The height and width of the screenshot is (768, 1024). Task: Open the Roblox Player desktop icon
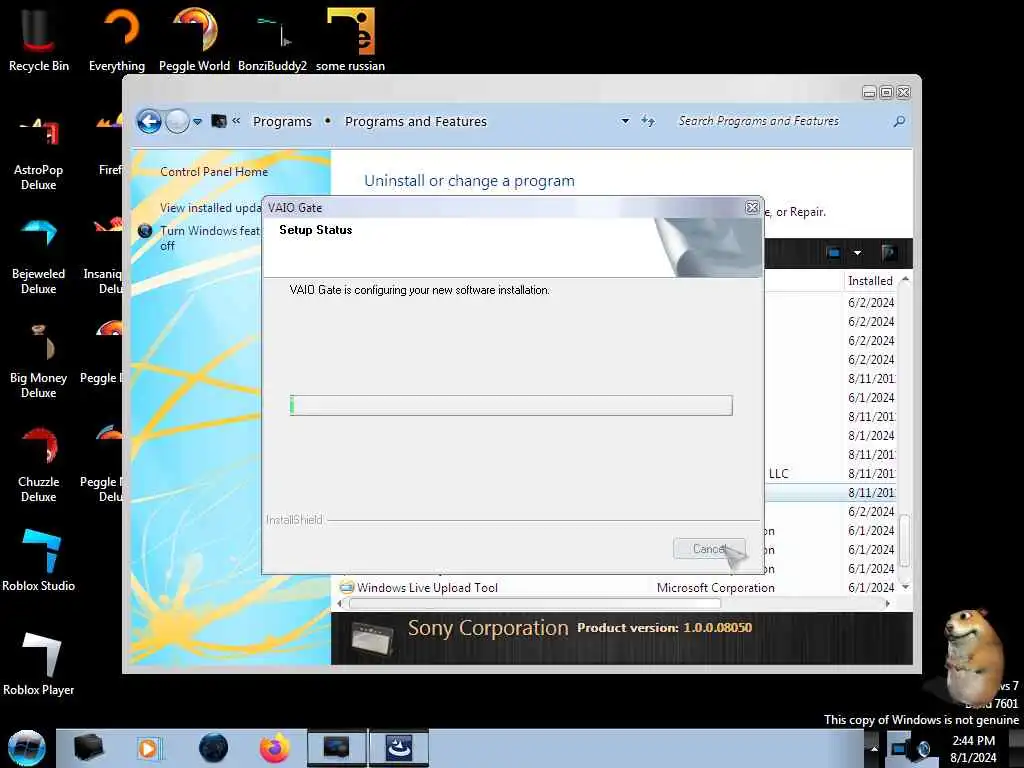tap(39, 664)
